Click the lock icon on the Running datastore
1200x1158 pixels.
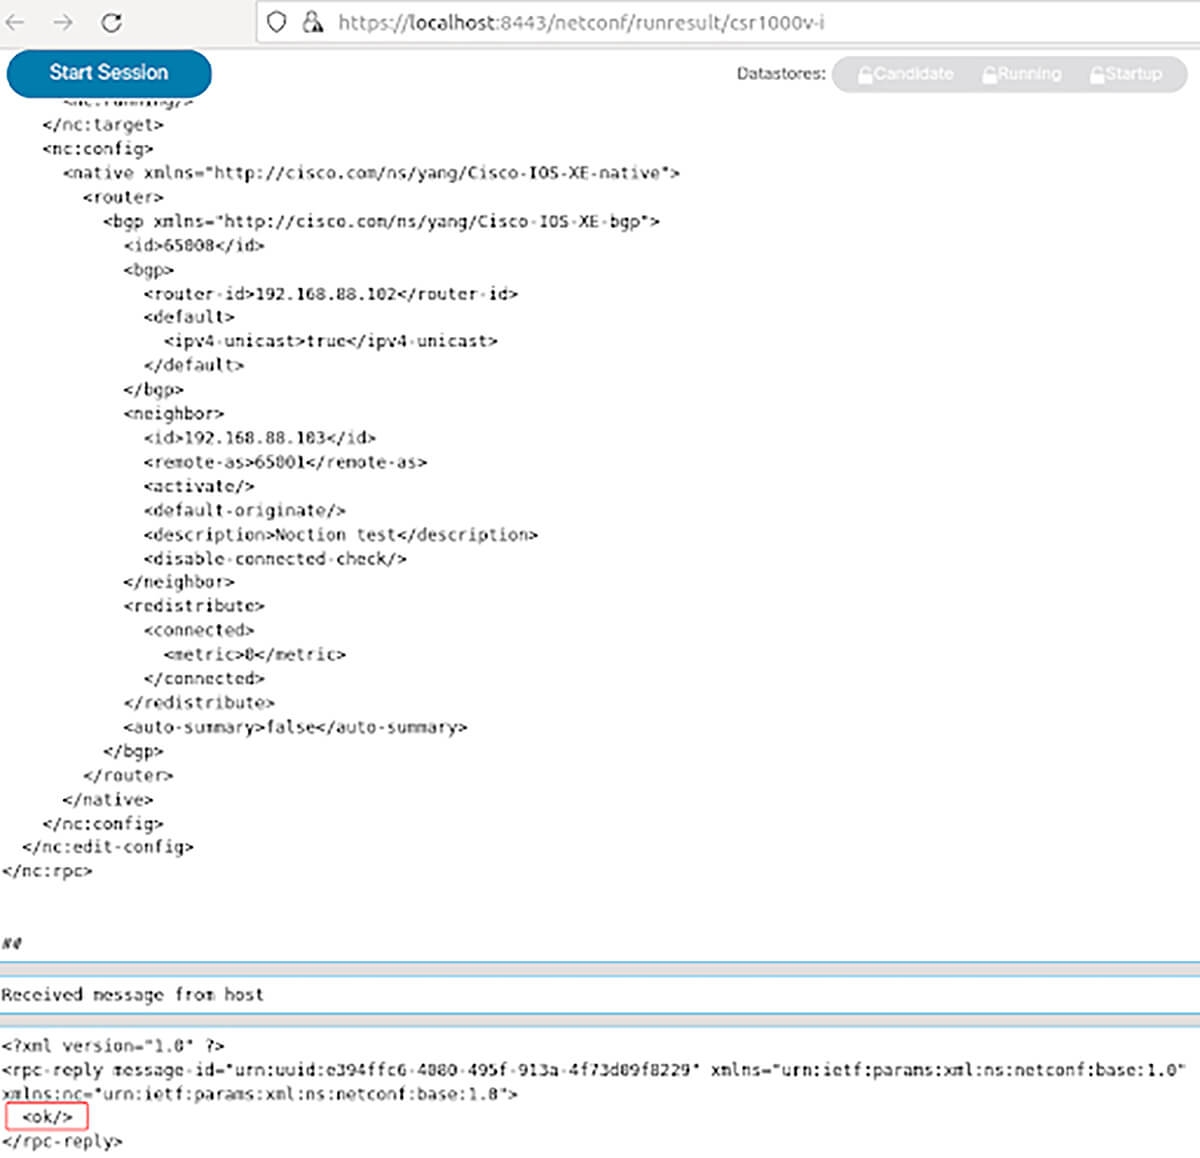coord(988,73)
